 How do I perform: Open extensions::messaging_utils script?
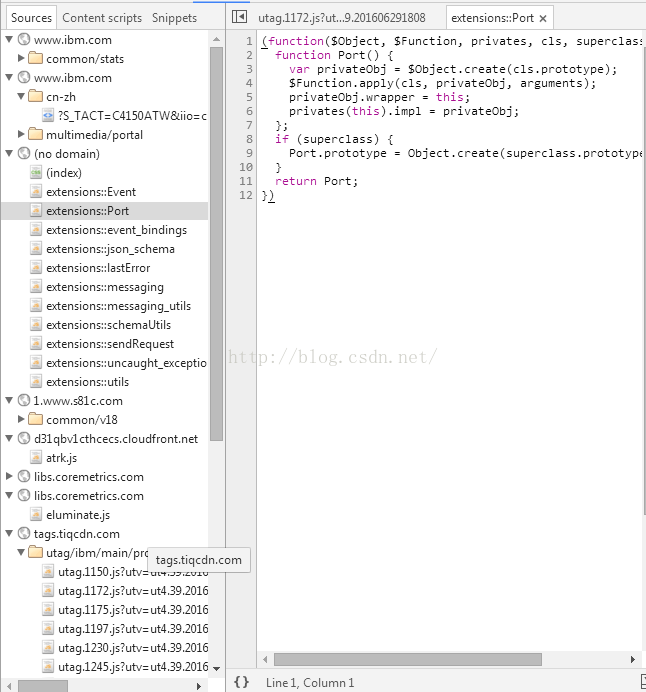coord(118,306)
